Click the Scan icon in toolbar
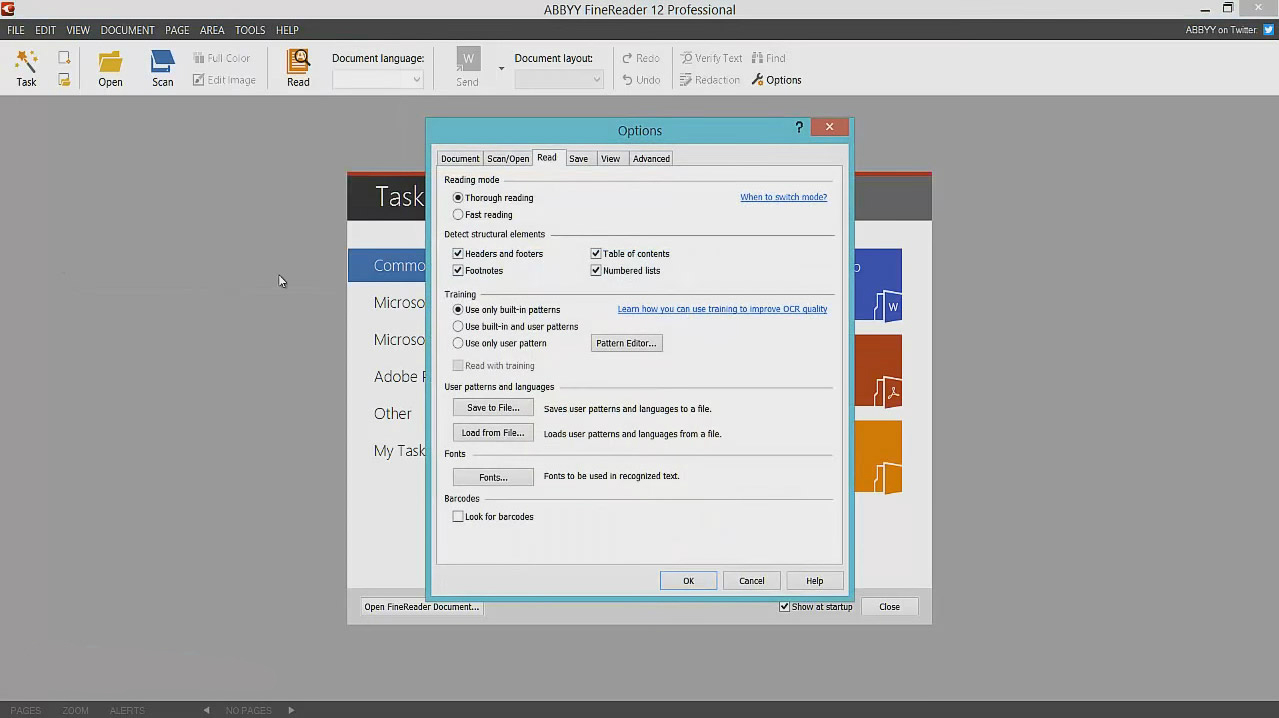Image resolution: width=1279 pixels, height=718 pixels. 162,63
